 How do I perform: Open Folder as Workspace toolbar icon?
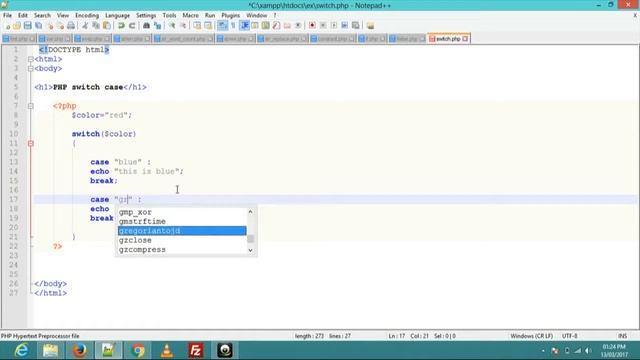coord(287,26)
